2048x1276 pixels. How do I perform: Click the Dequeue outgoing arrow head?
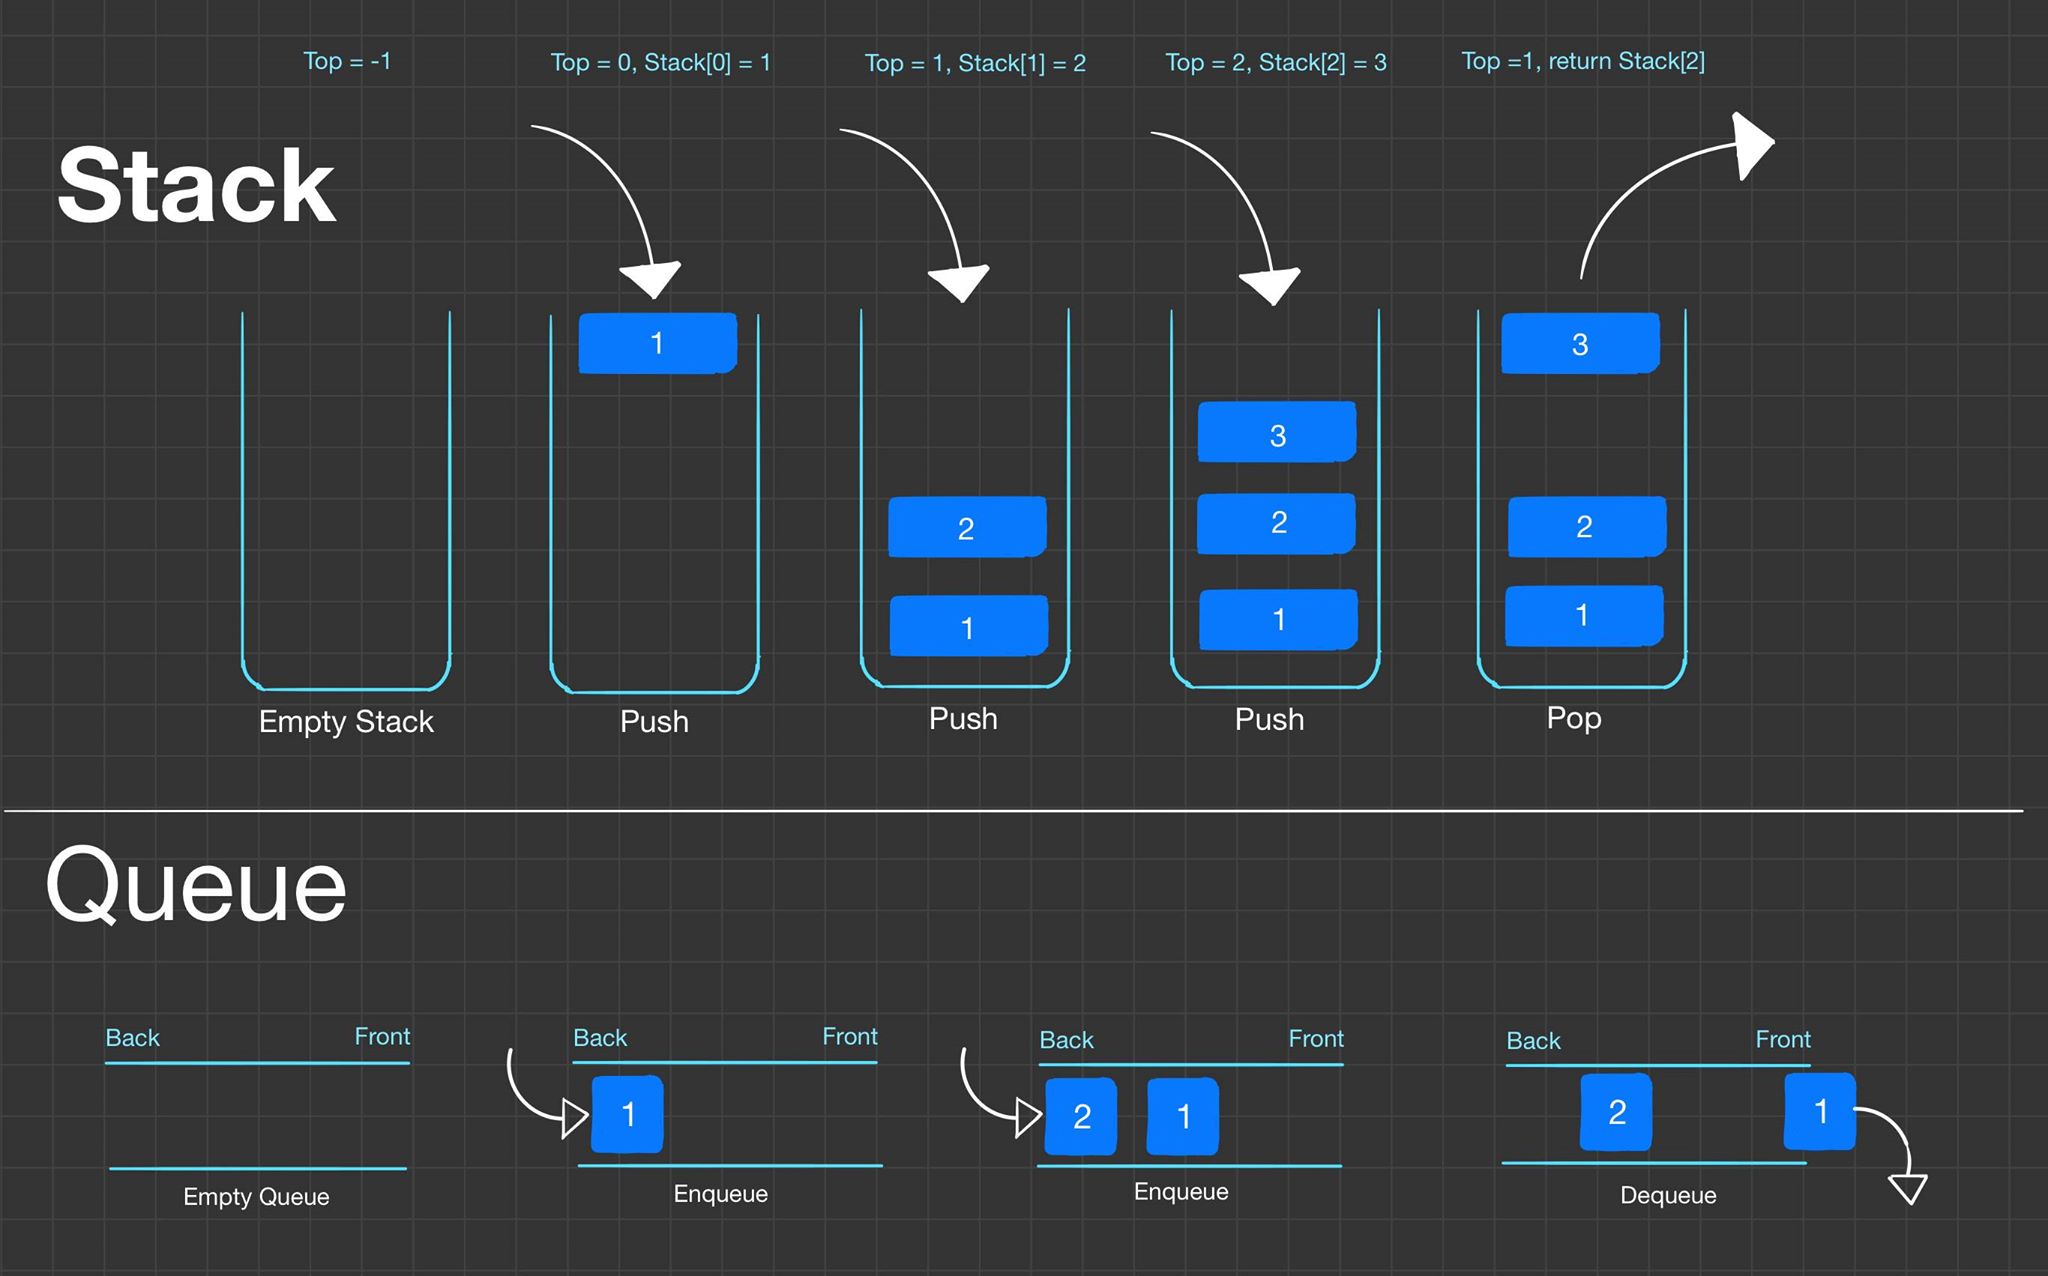[x=1908, y=1188]
